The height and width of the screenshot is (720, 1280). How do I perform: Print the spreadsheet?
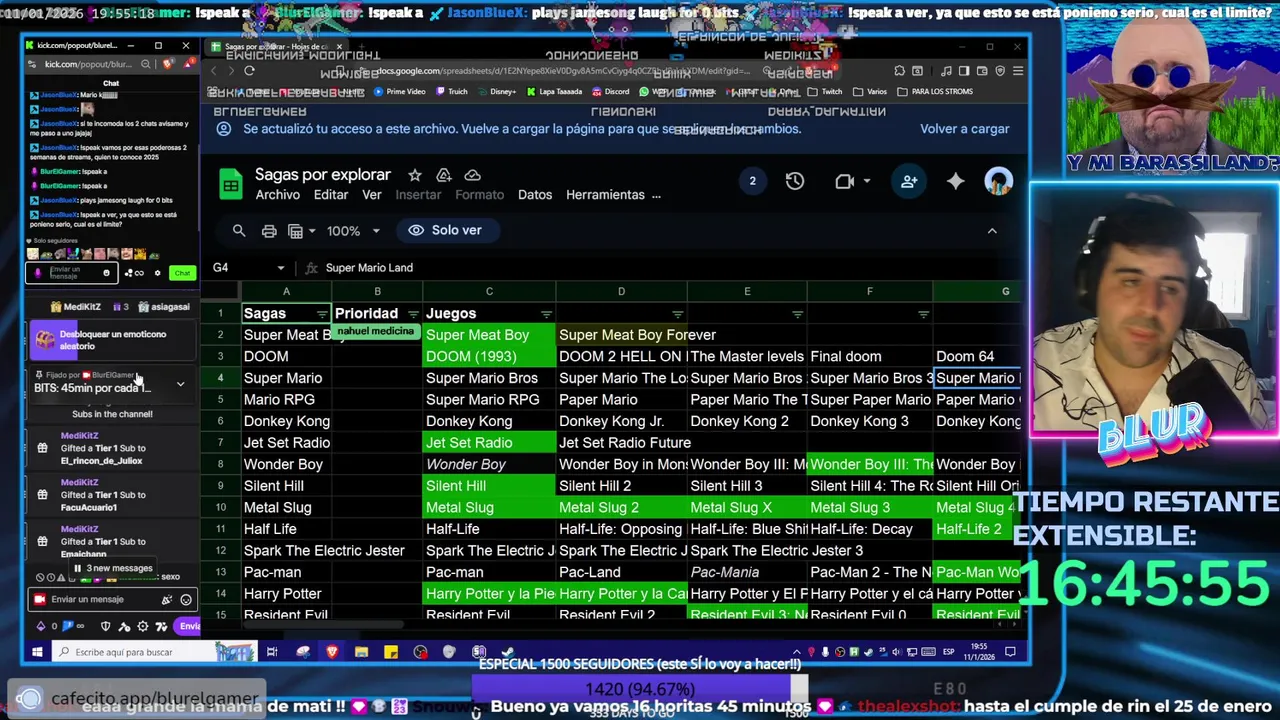point(269,231)
